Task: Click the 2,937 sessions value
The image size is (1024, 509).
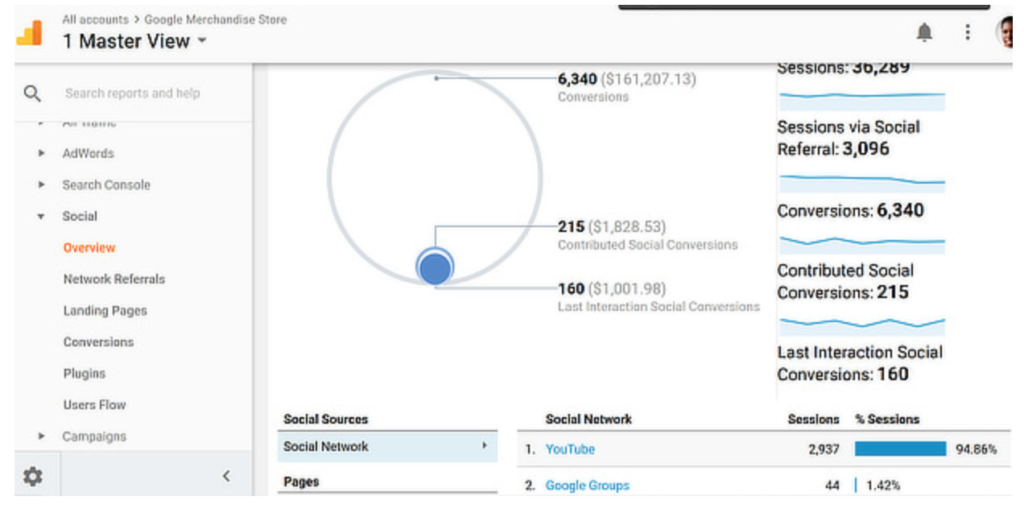Action: point(822,450)
